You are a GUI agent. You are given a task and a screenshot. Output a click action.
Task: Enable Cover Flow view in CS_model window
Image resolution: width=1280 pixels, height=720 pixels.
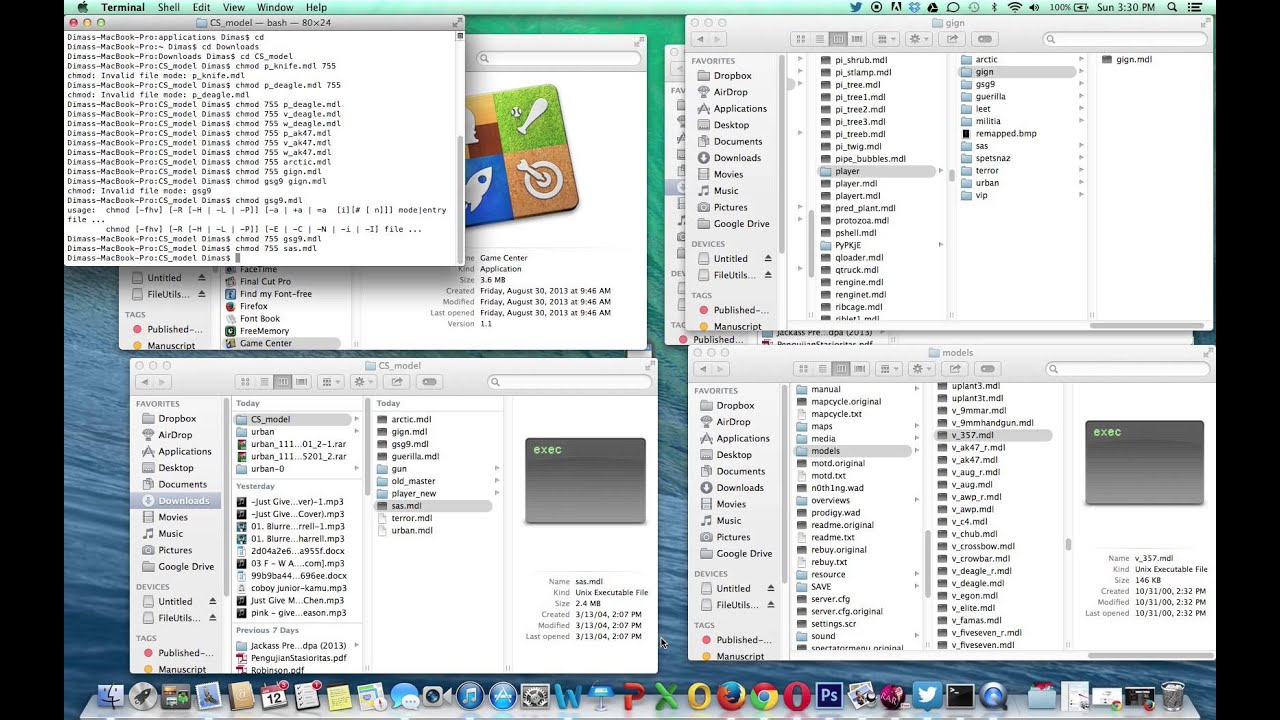pos(302,382)
